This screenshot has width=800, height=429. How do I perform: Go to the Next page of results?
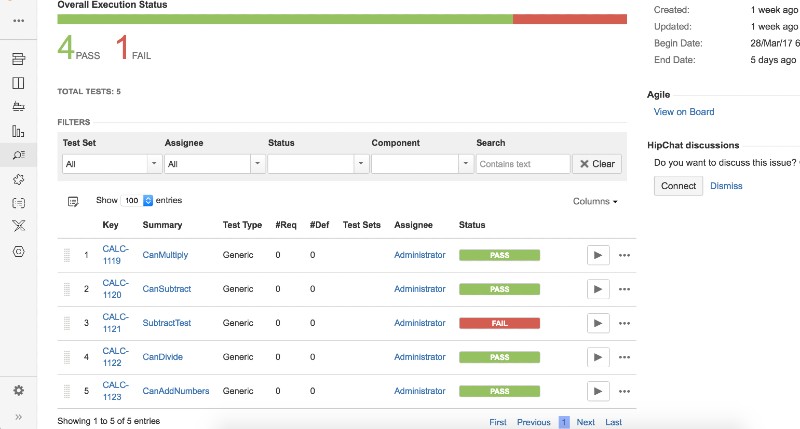pos(585,422)
